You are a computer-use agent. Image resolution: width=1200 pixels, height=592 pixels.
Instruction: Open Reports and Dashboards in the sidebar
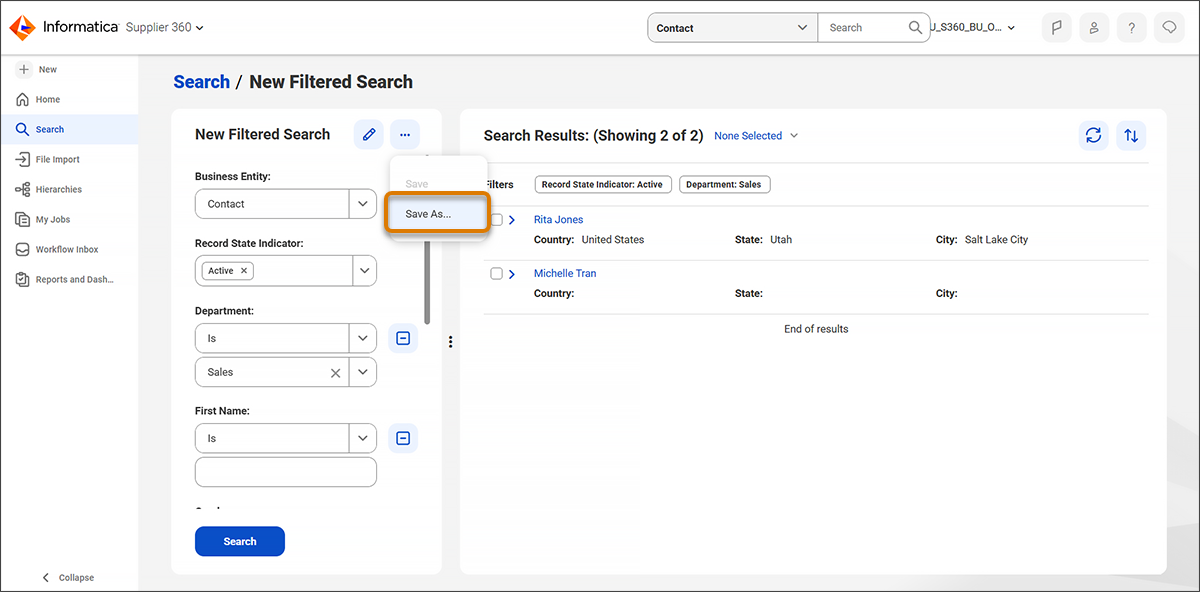pyautogui.click(x=69, y=279)
